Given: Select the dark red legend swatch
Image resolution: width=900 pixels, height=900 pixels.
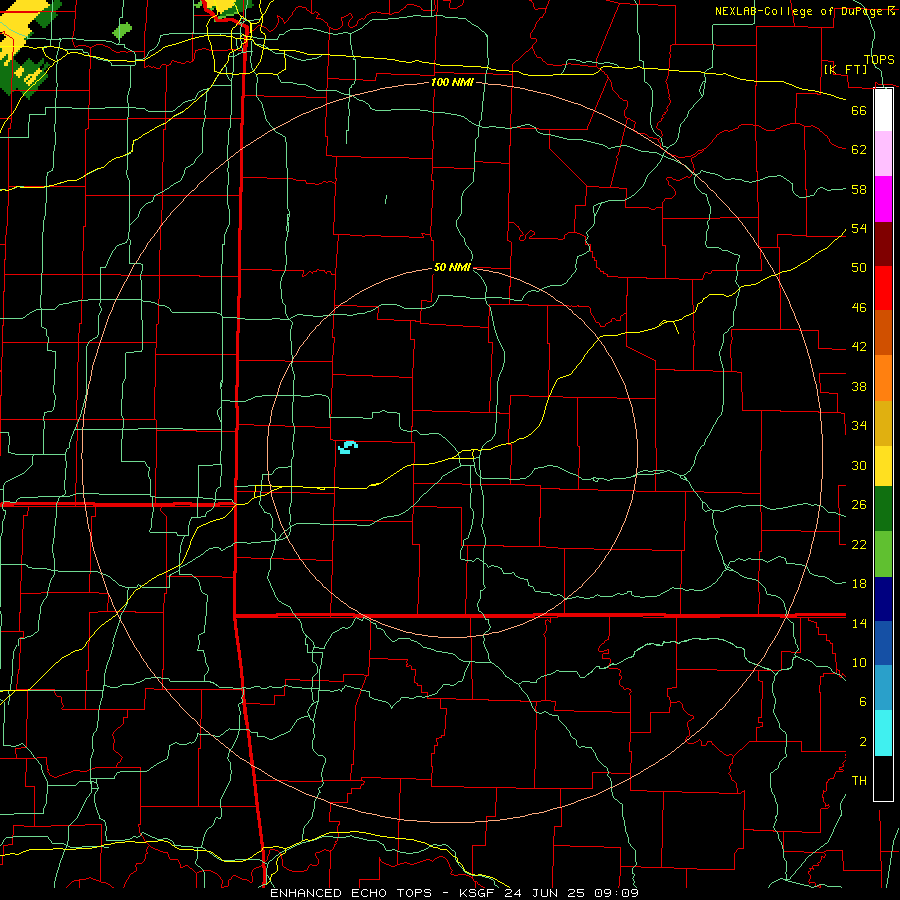Looking at the screenshot, I should [x=883, y=244].
